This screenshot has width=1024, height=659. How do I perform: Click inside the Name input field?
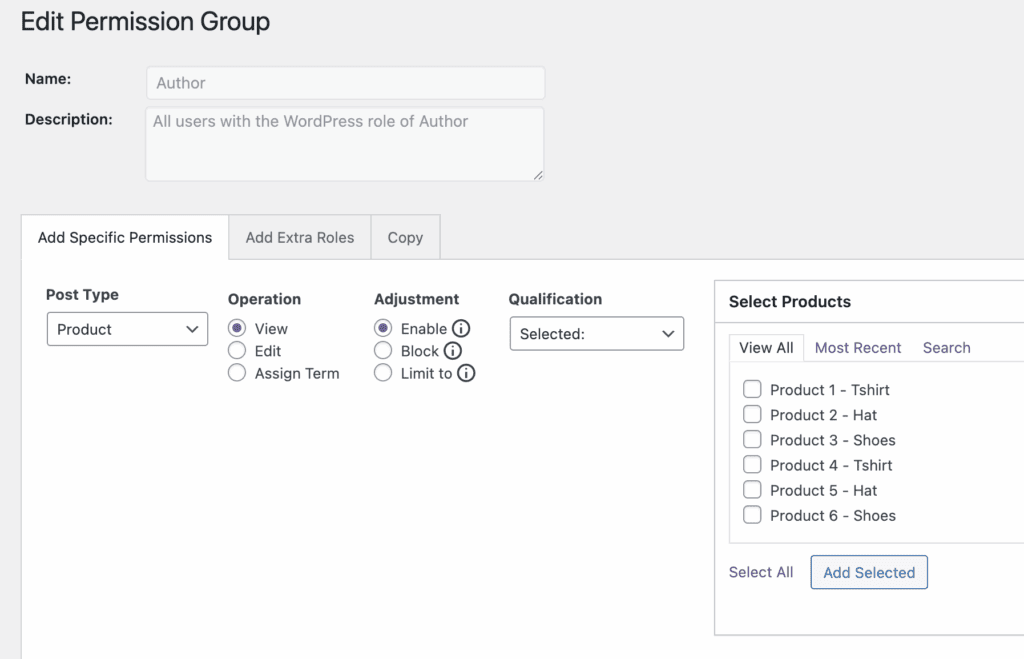point(344,82)
